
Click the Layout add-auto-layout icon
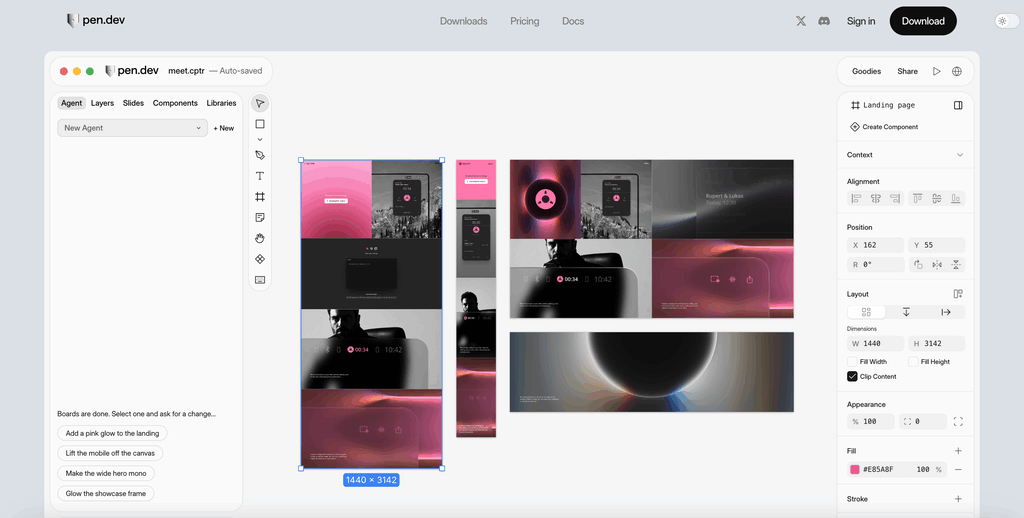(x=958, y=294)
